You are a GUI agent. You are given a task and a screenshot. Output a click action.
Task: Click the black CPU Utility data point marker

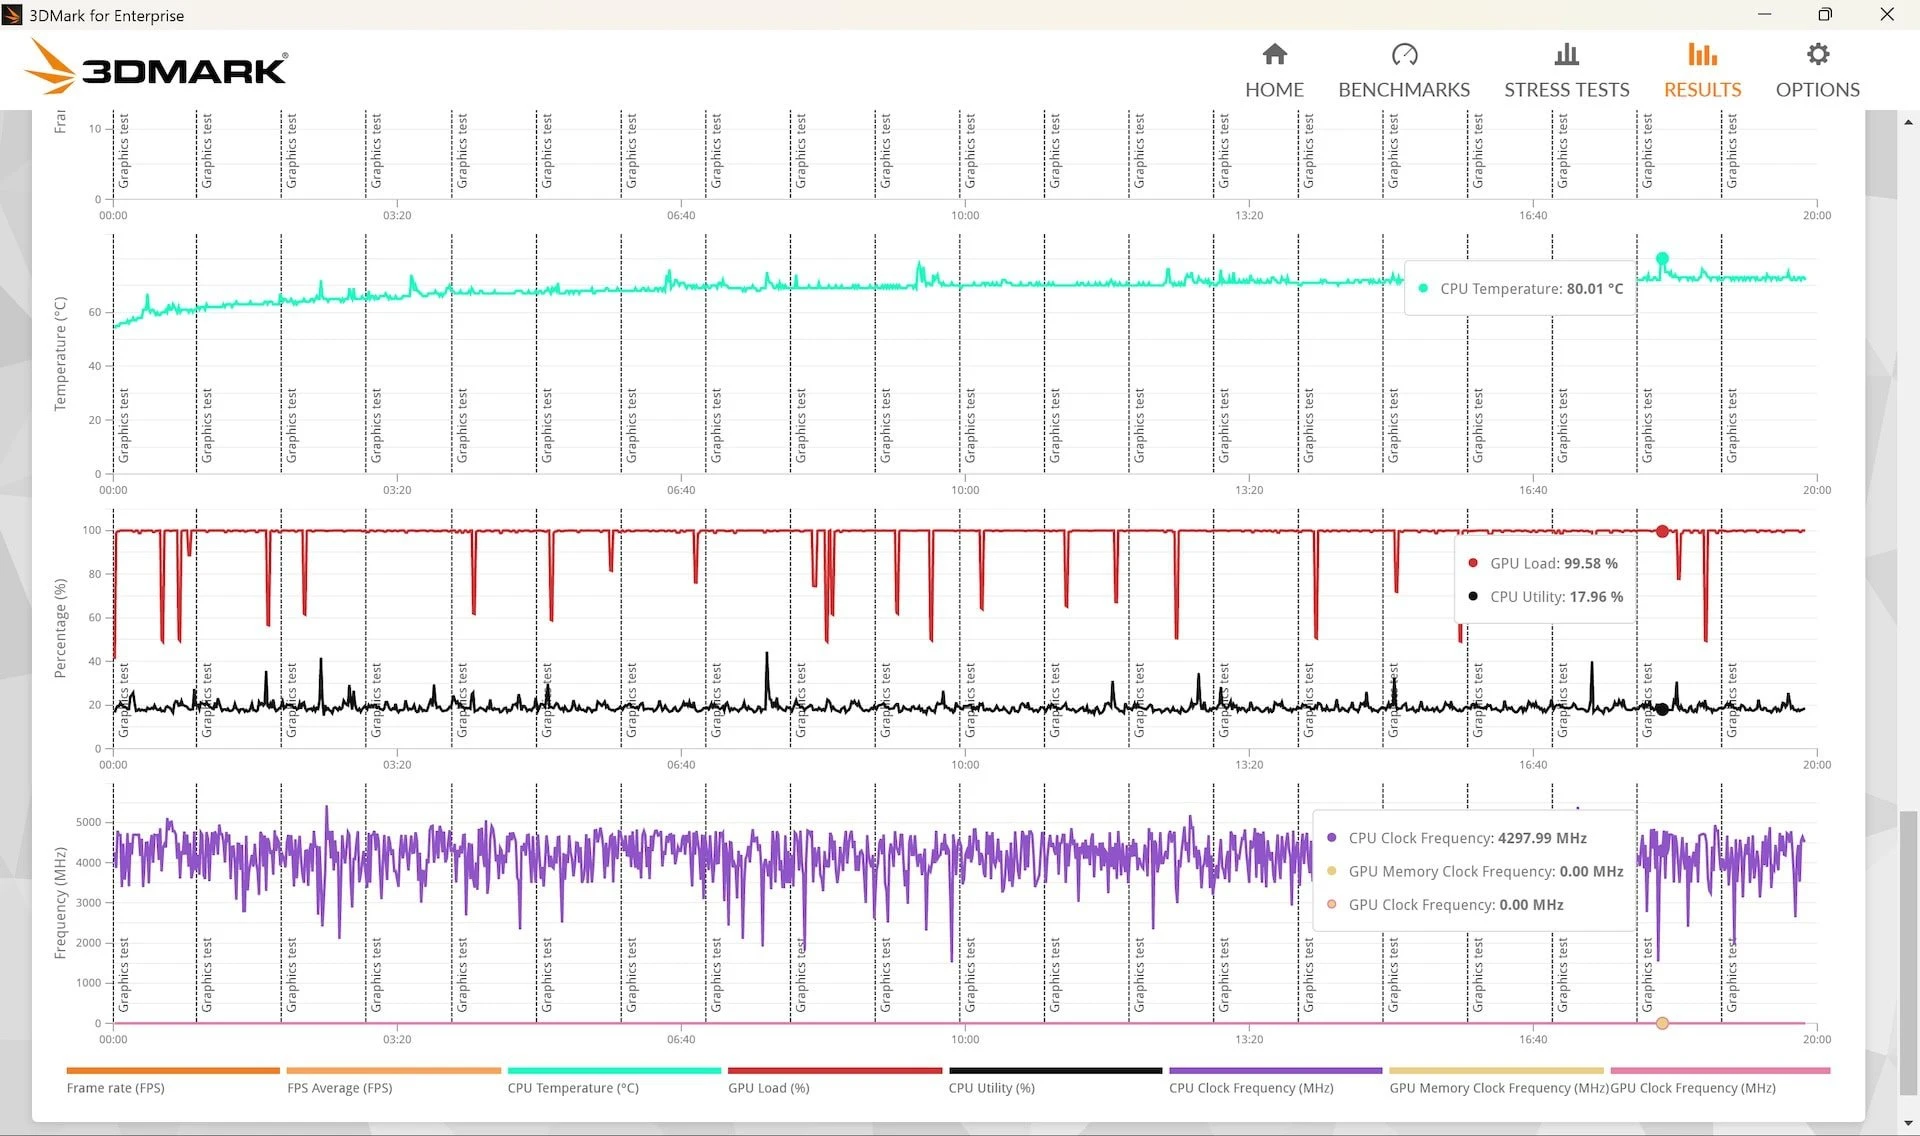pos(1662,709)
